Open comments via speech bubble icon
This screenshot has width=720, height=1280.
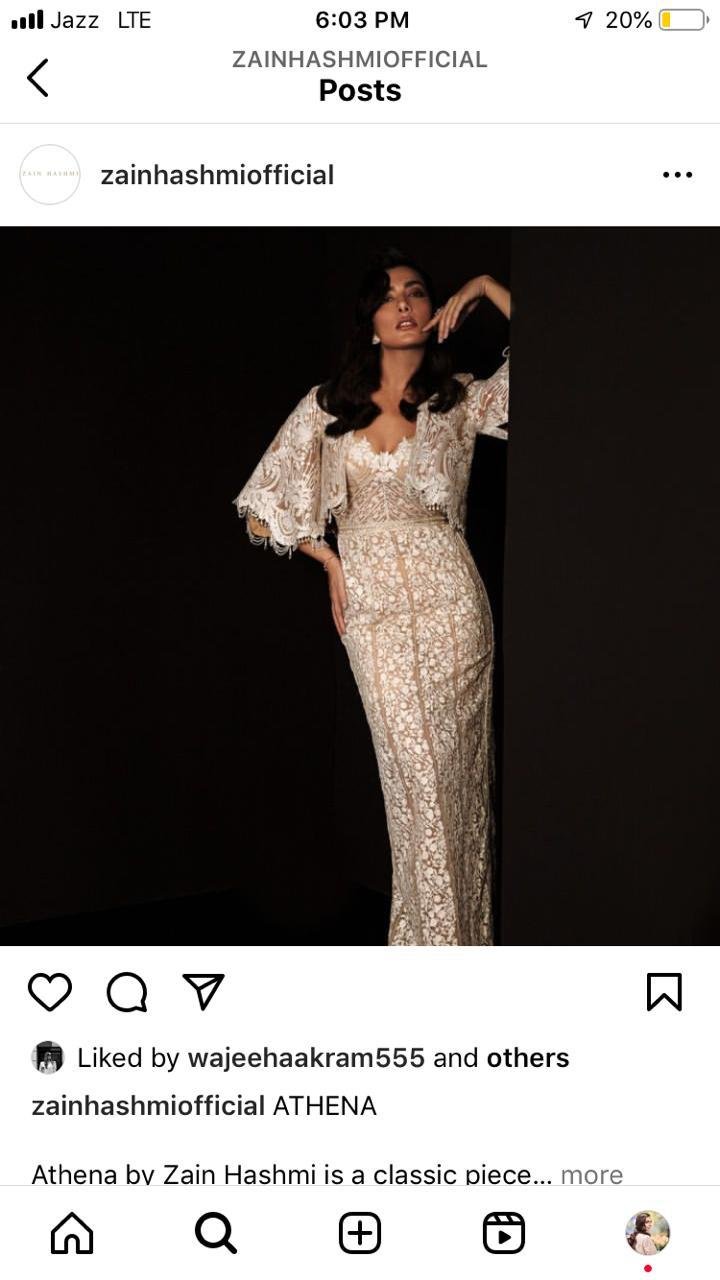coord(127,992)
